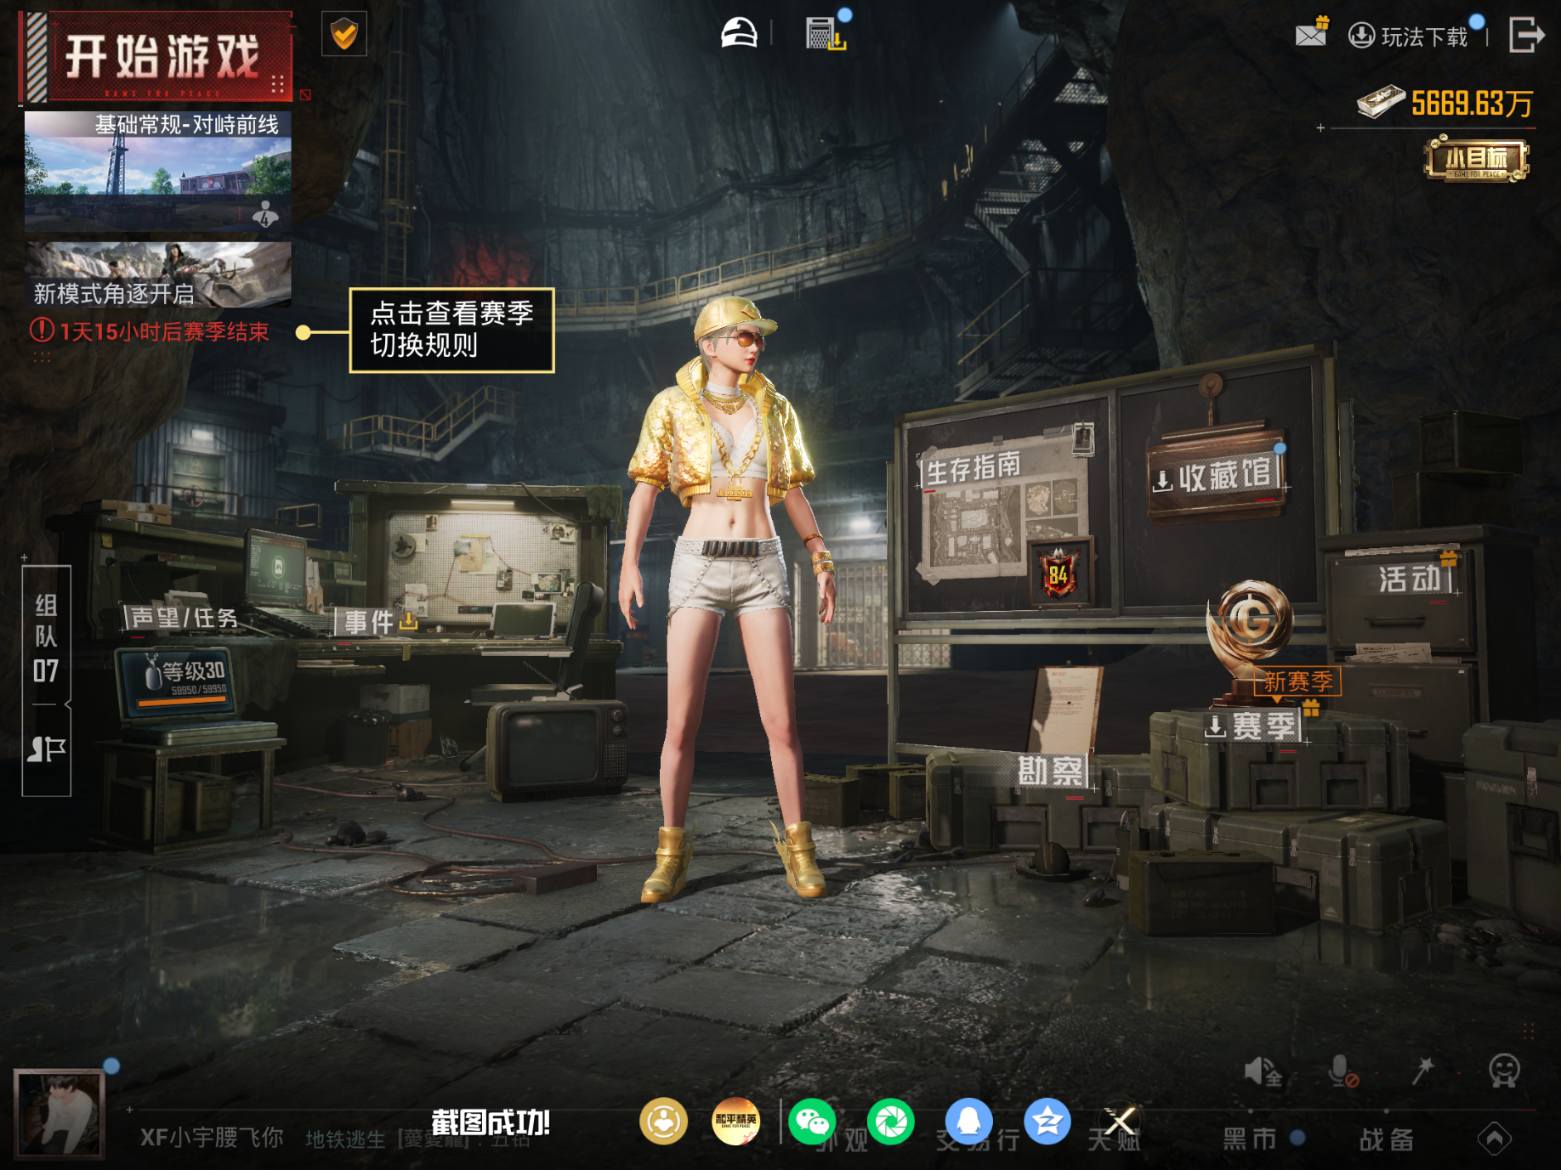This screenshot has width=1561, height=1170.
Task: Open the 赛季 season entry
Action: (x=1251, y=725)
